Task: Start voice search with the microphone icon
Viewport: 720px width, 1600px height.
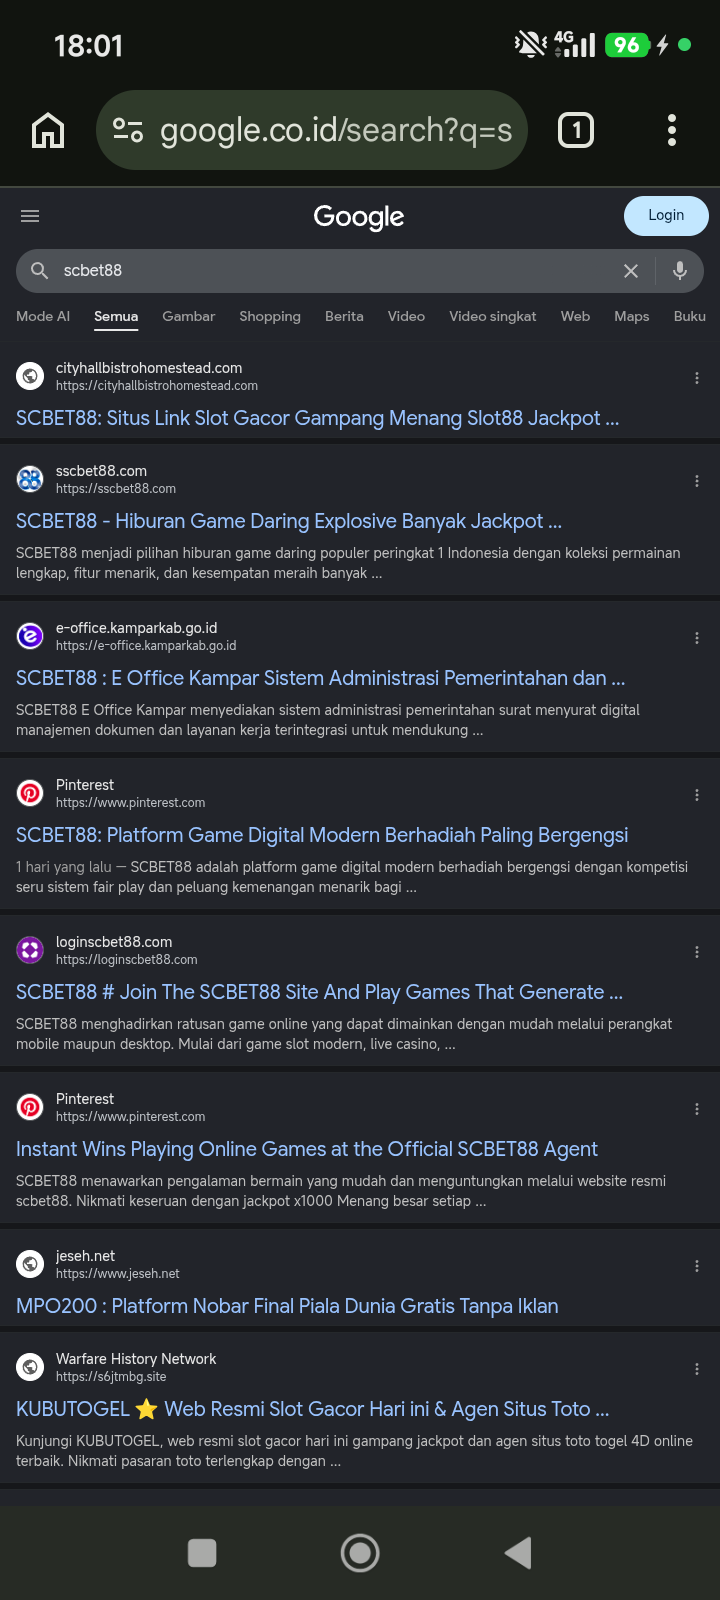Action: (x=680, y=270)
